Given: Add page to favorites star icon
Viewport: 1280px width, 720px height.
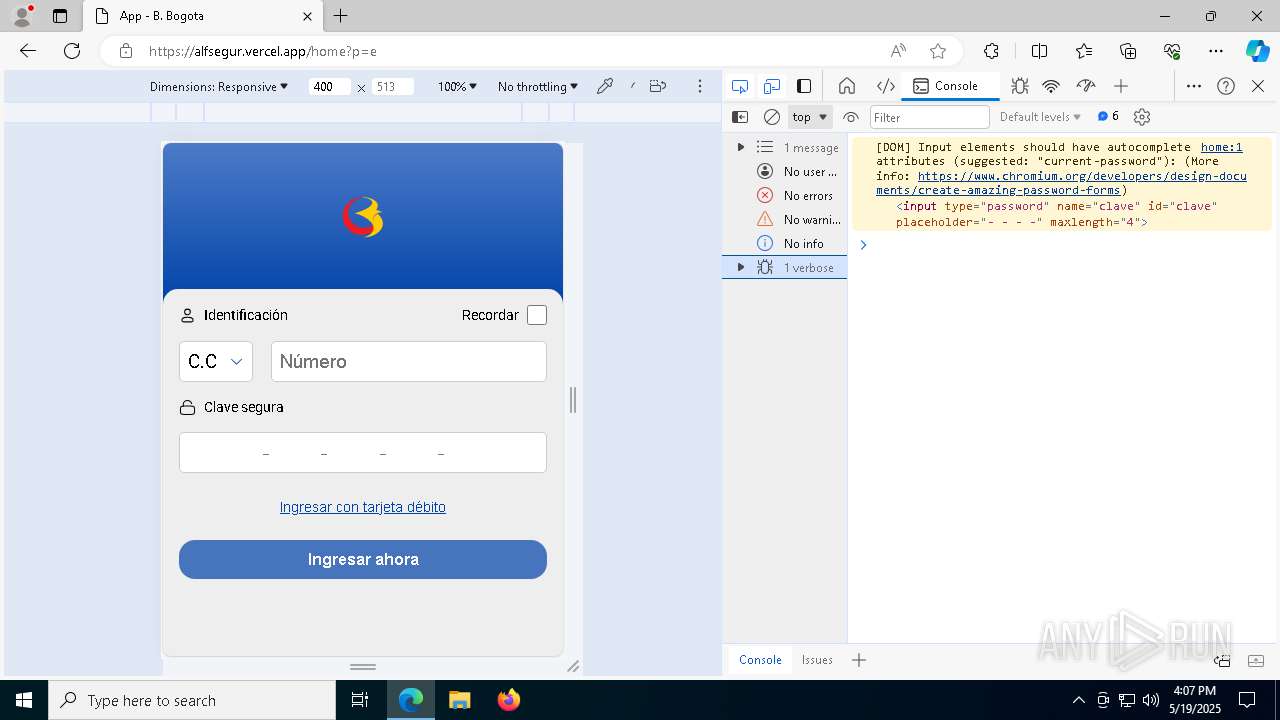Looking at the screenshot, I should tap(937, 51).
